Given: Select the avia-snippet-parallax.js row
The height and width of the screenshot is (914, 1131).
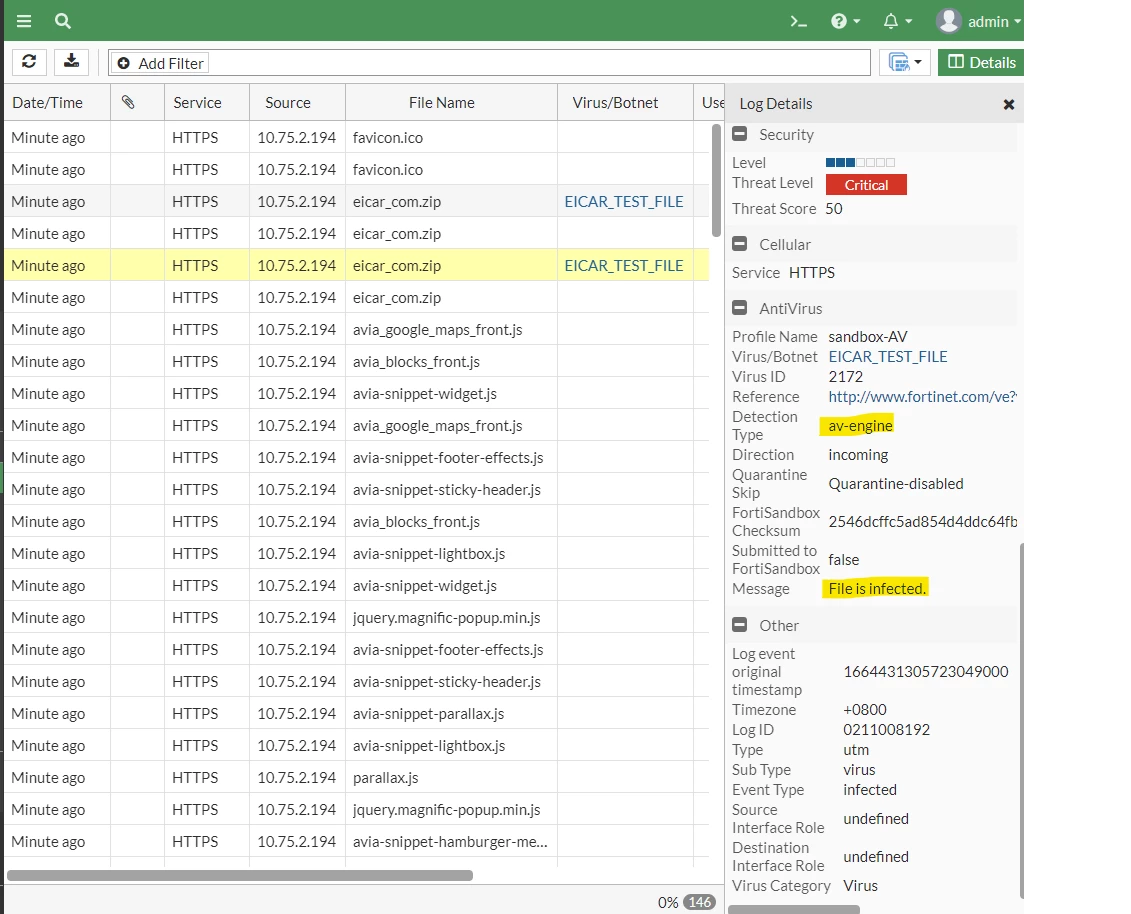Looking at the screenshot, I should [357, 713].
